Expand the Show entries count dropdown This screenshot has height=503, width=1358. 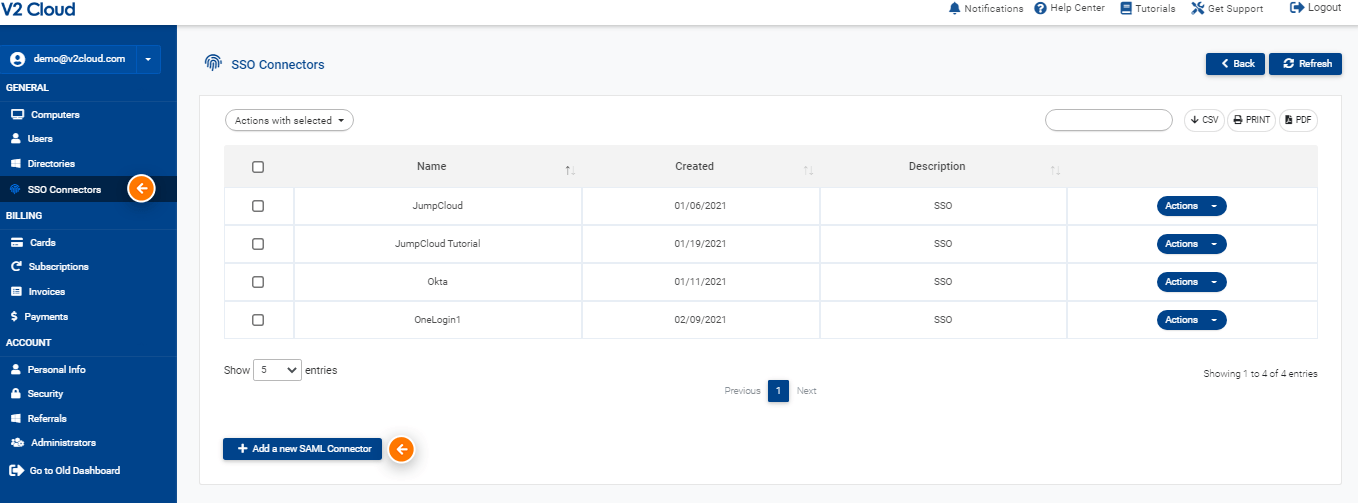(277, 370)
